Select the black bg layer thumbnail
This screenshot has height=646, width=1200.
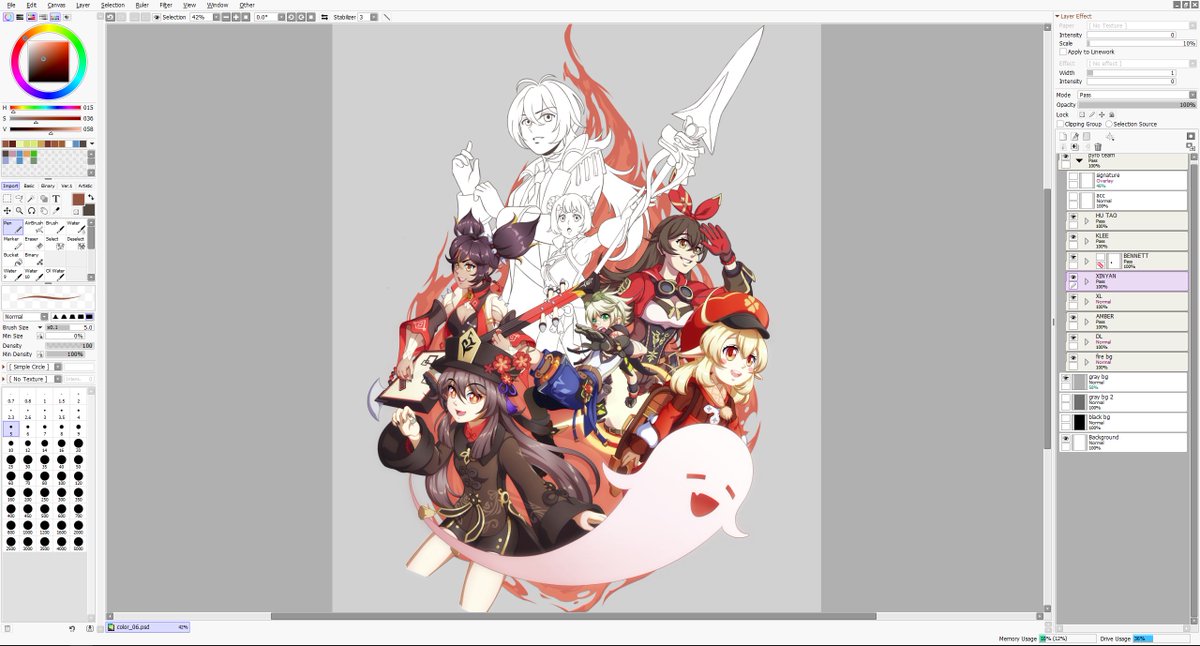coord(1079,422)
